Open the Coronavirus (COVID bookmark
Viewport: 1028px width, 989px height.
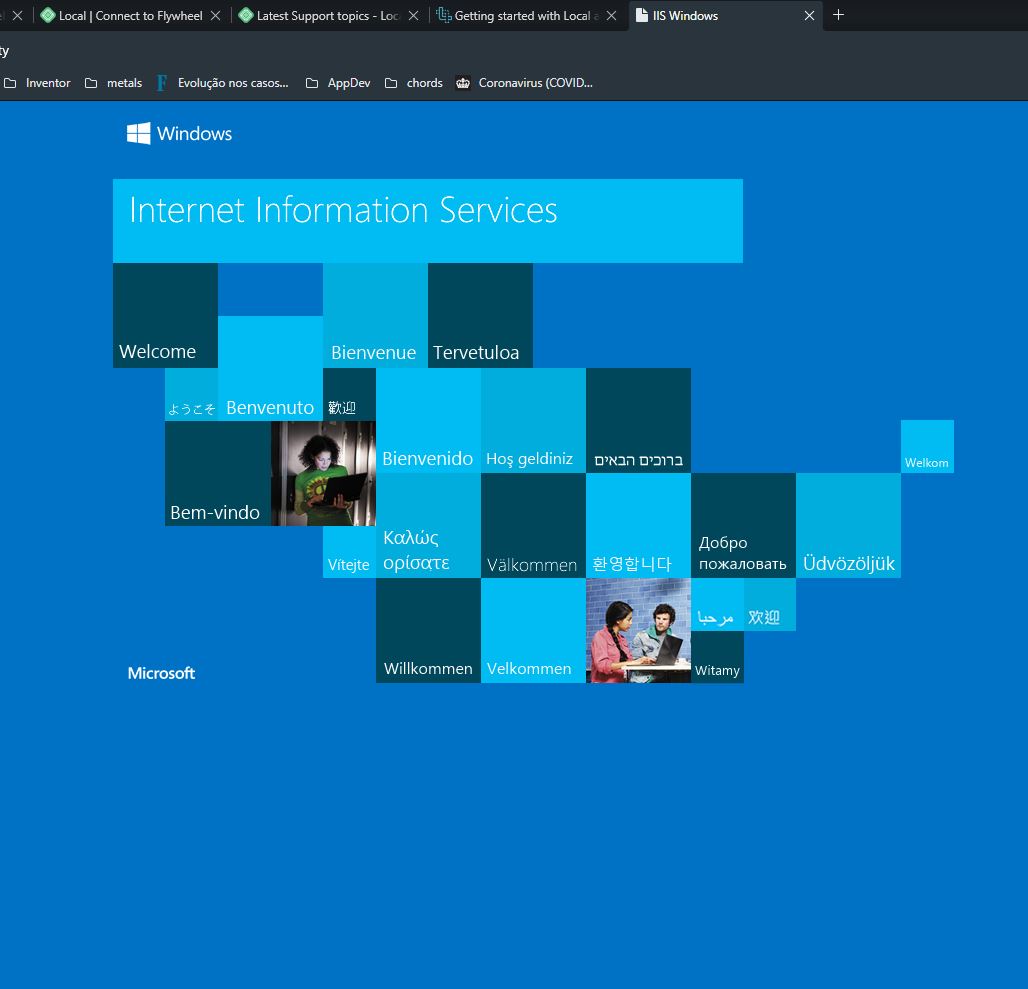(524, 83)
